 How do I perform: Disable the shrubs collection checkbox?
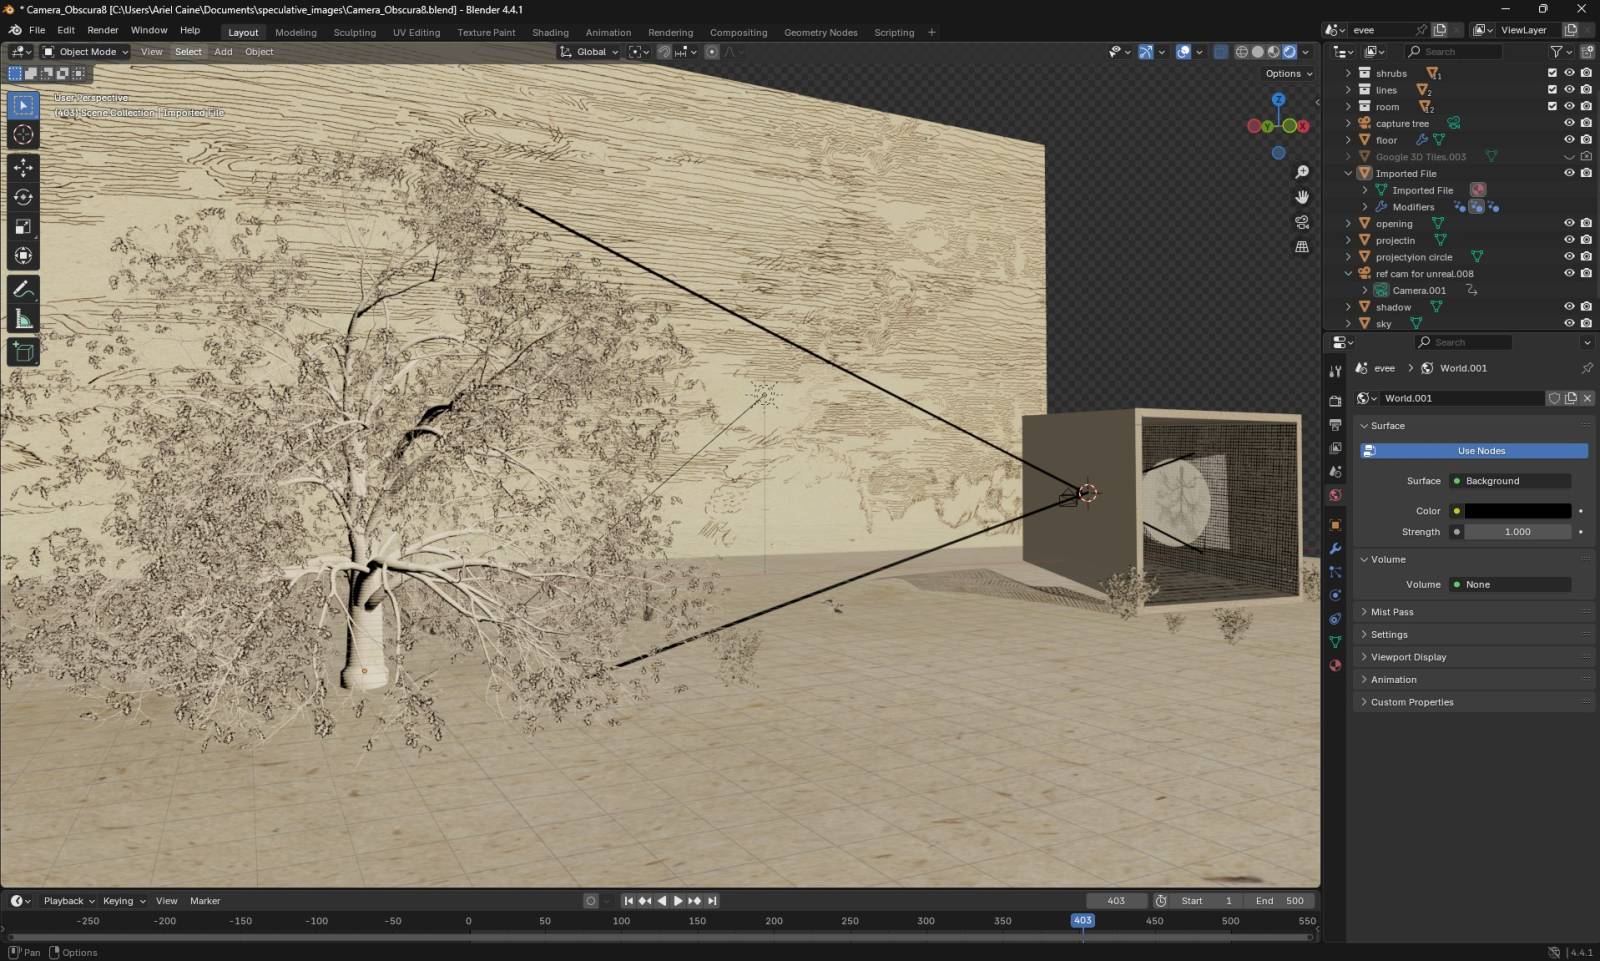tap(1553, 72)
